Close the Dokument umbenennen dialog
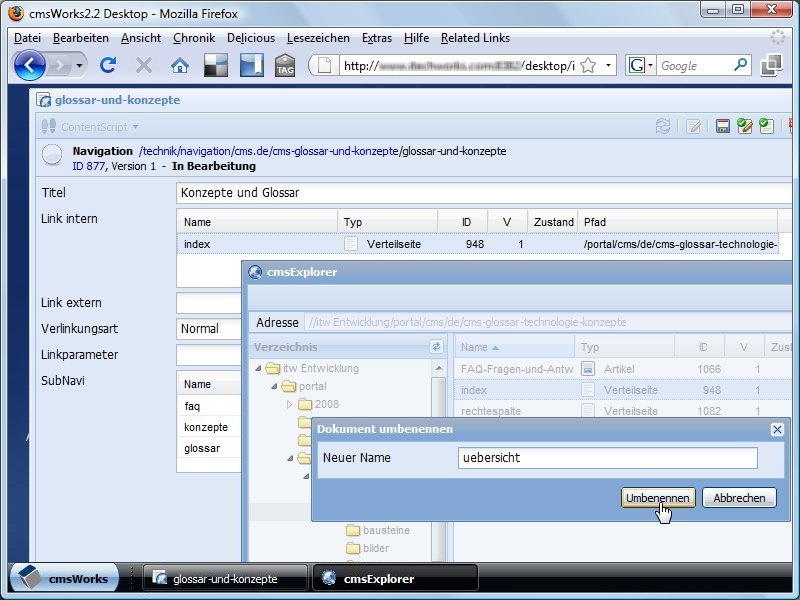 pyautogui.click(x=777, y=430)
